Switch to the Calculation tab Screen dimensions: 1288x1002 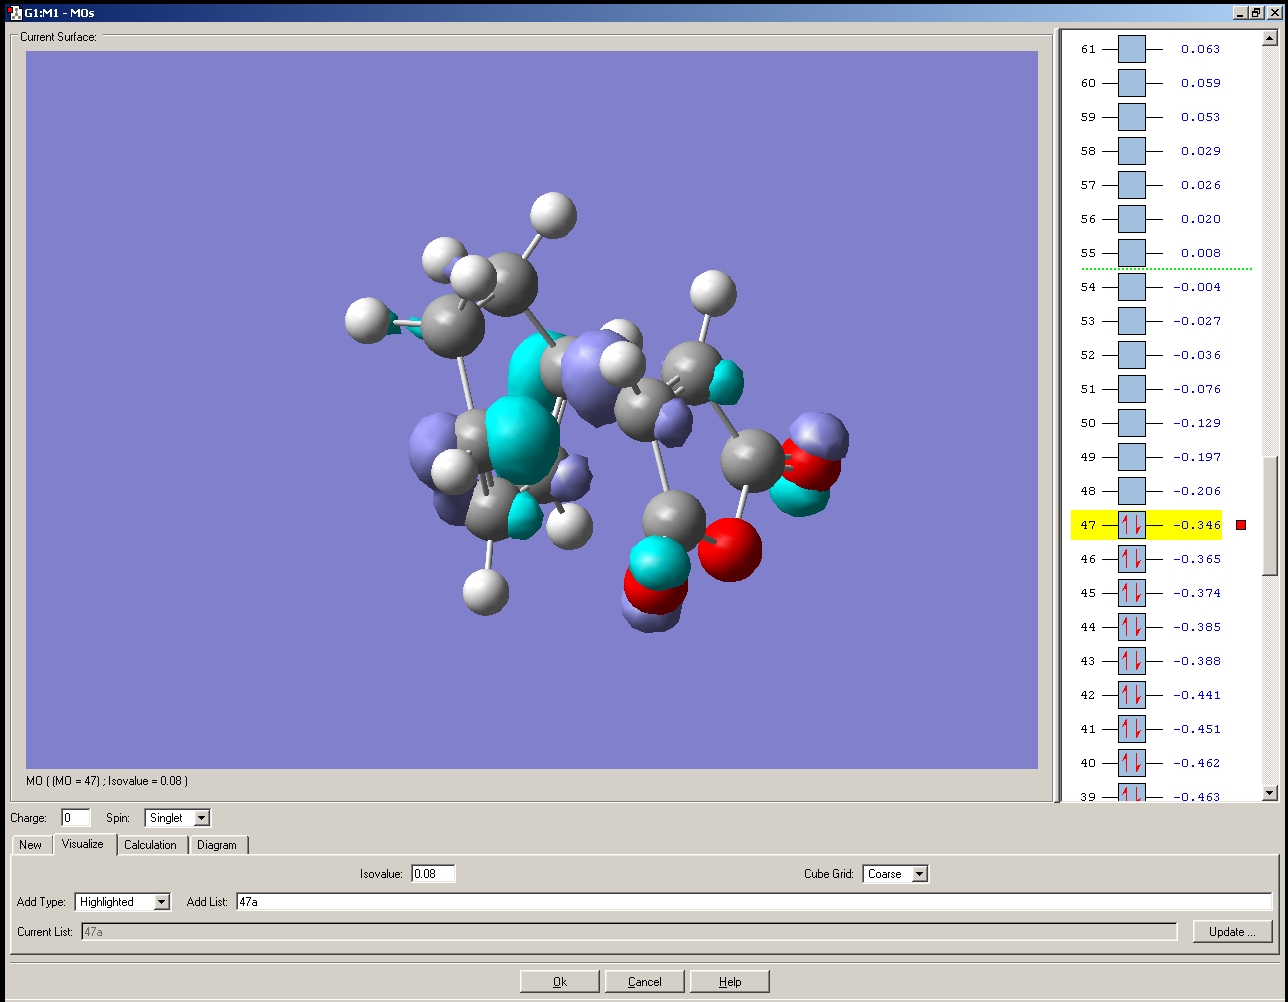tap(150, 845)
